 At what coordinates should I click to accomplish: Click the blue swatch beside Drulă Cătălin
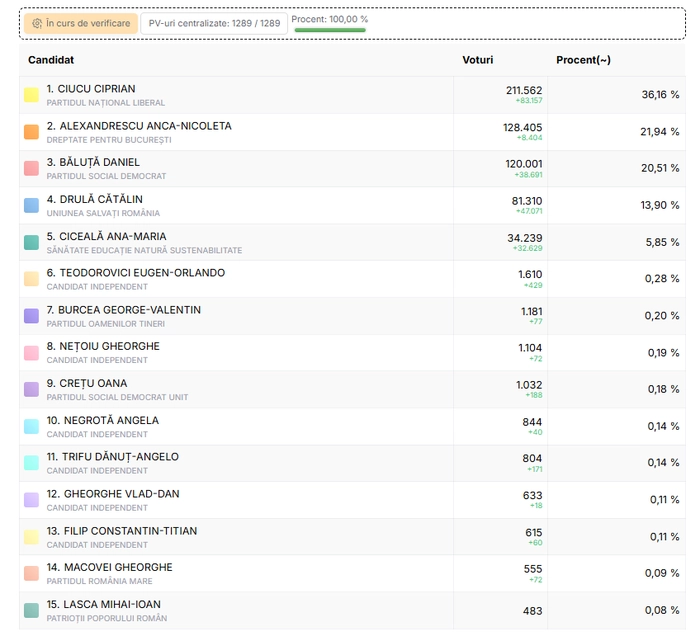pos(31,205)
